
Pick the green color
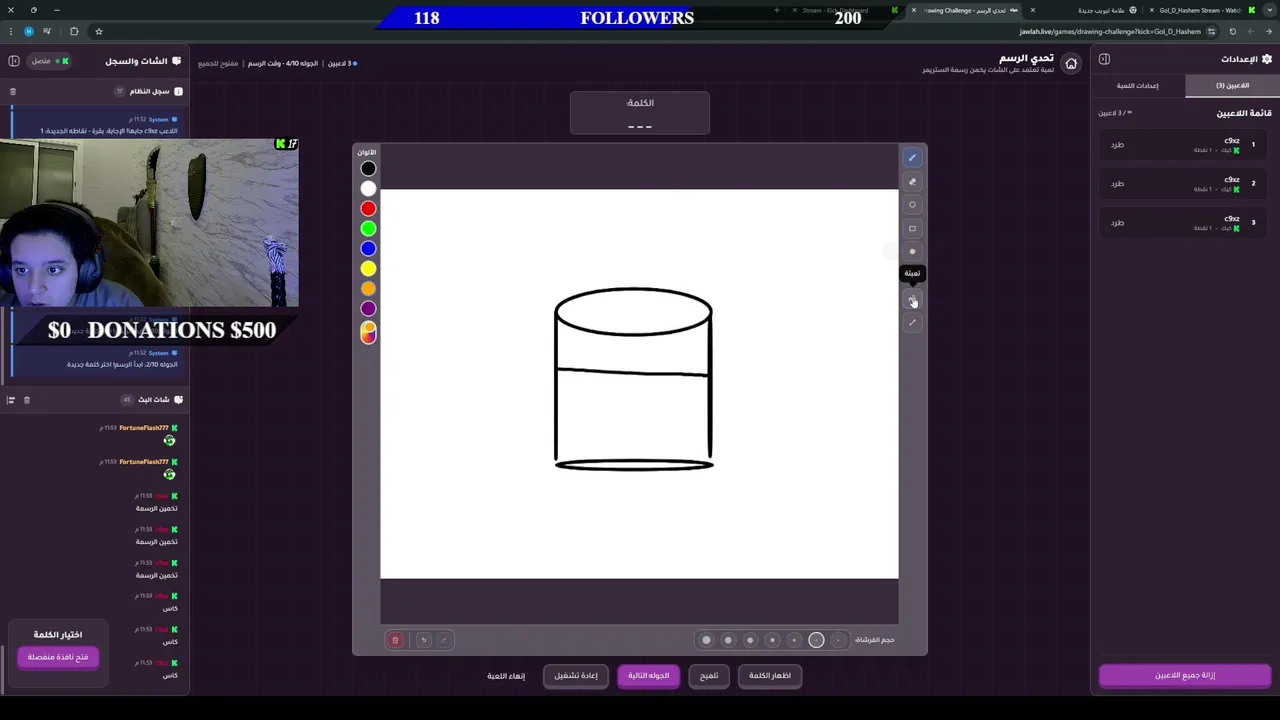click(x=368, y=229)
